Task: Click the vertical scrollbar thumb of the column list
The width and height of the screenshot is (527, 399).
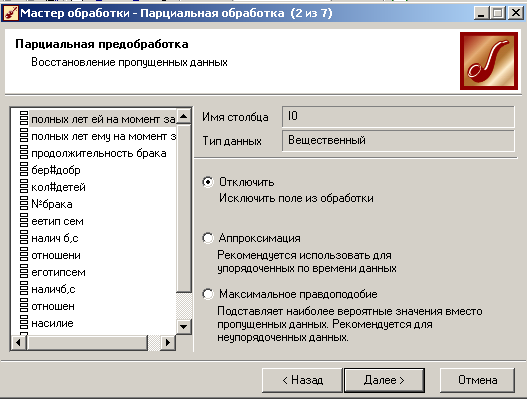Action: [x=184, y=208]
